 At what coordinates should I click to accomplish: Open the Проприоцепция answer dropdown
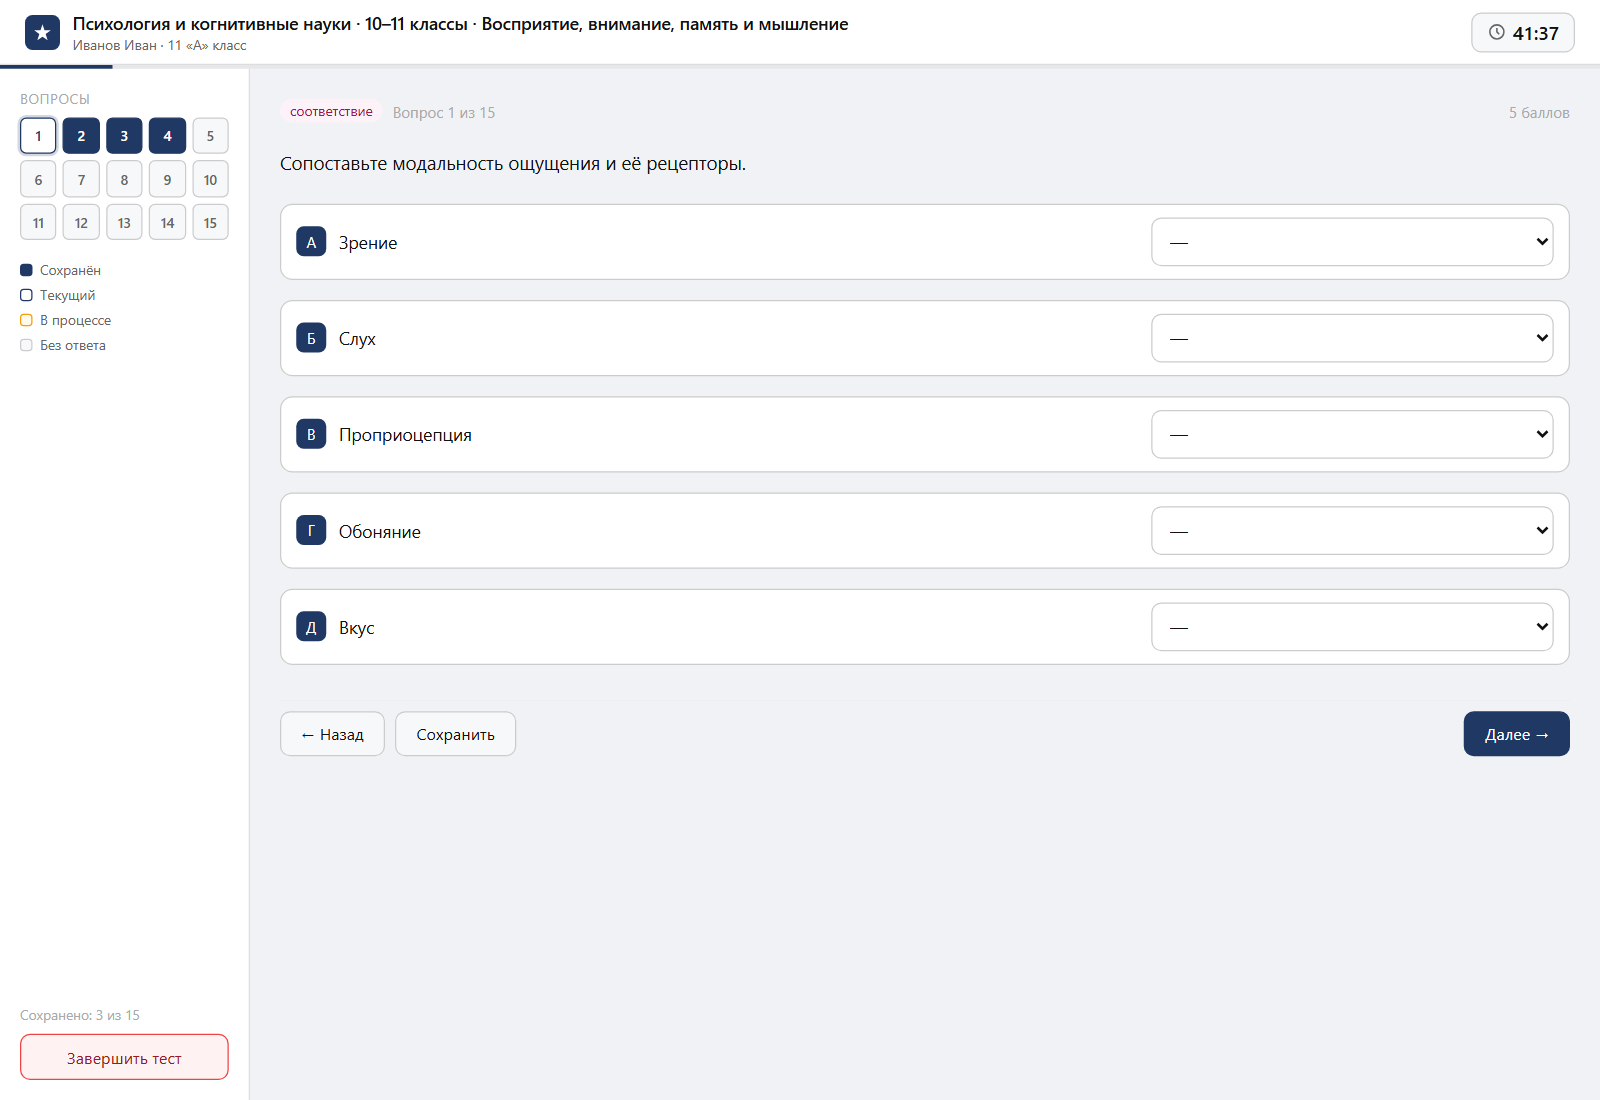click(1352, 434)
